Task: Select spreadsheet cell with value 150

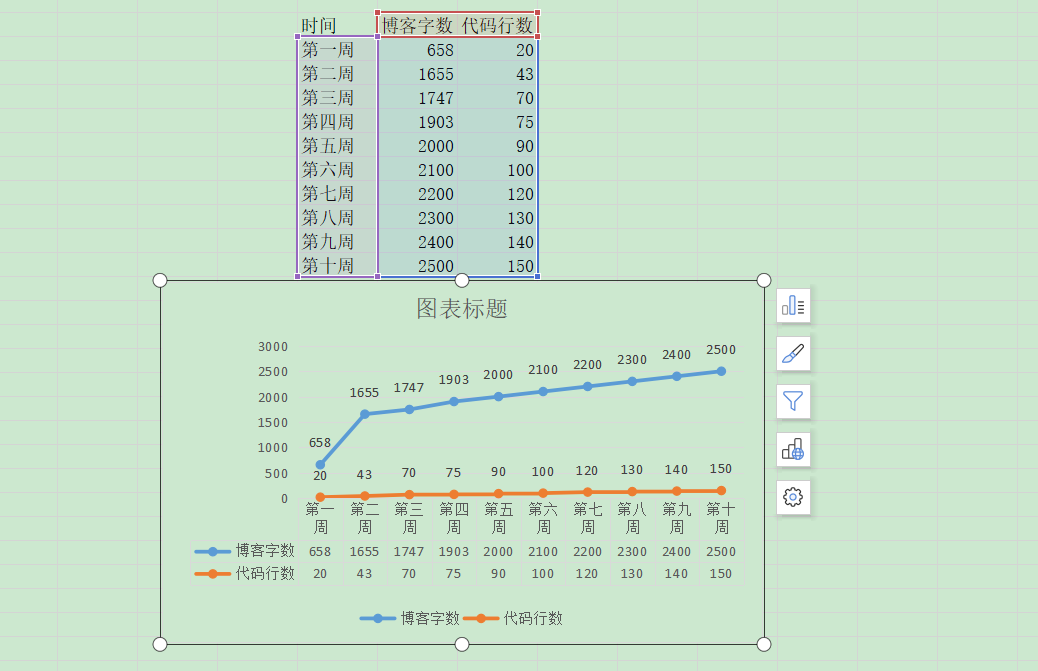Action: tap(497, 265)
